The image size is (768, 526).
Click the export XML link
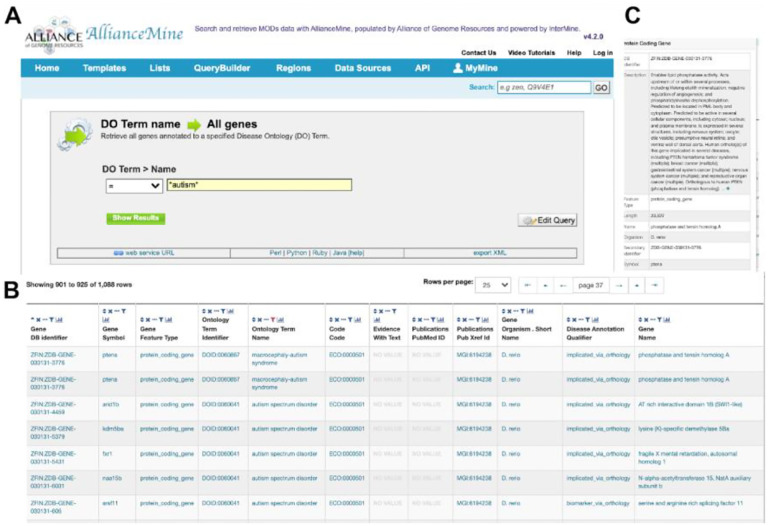[x=490, y=253]
